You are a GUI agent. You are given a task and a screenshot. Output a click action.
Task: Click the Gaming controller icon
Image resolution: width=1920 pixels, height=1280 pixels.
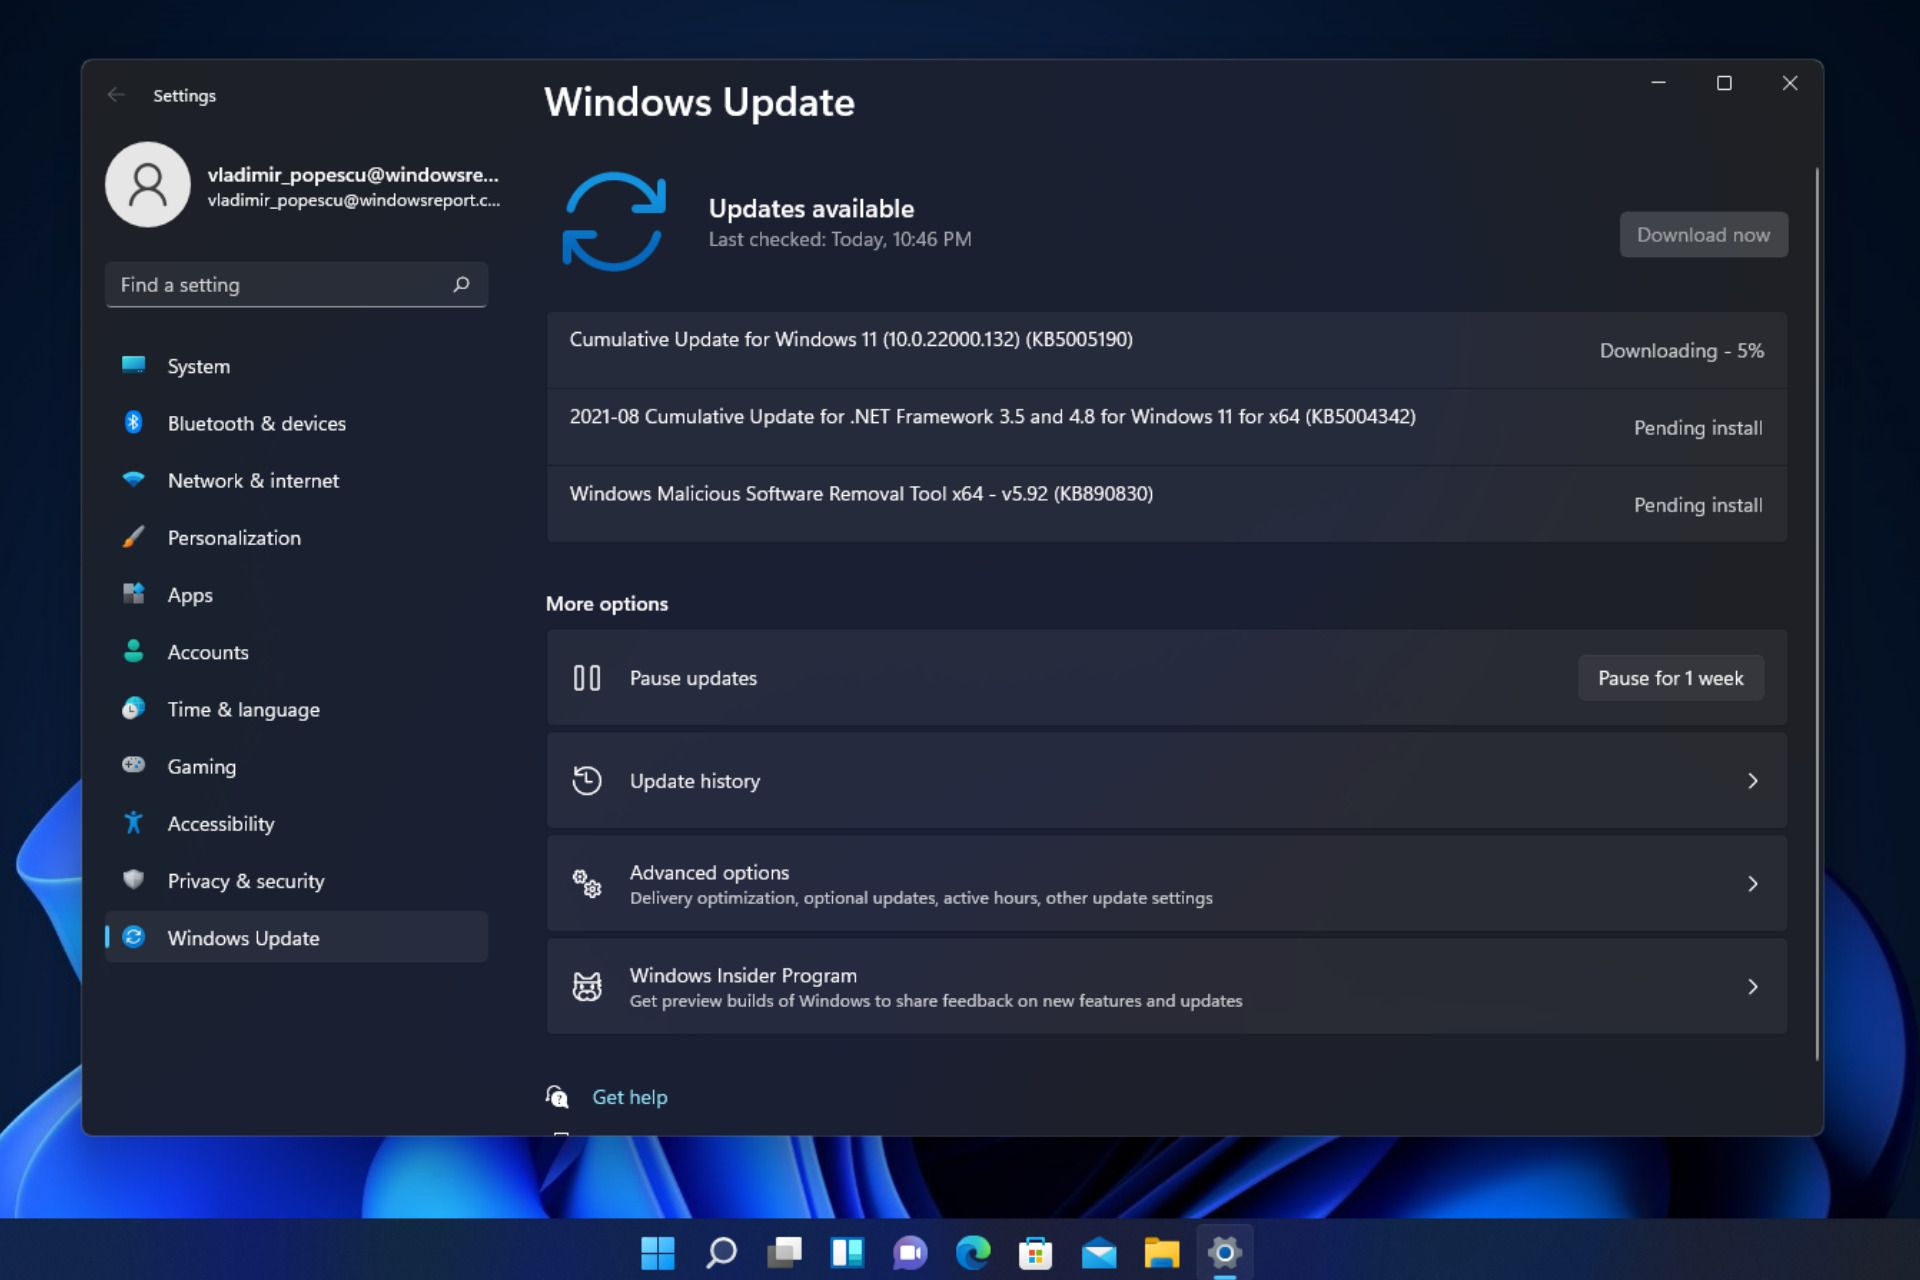(x=133, y=765)
